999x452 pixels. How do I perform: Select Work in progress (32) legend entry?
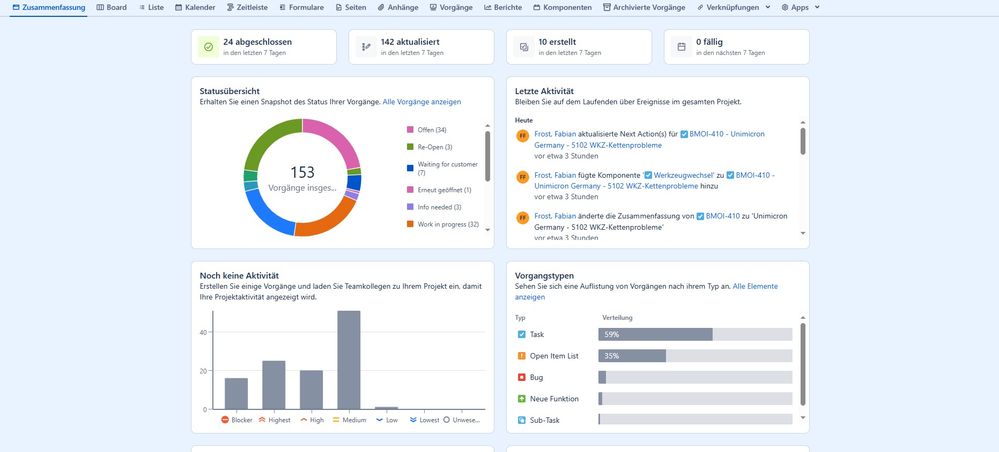[443, 224]
